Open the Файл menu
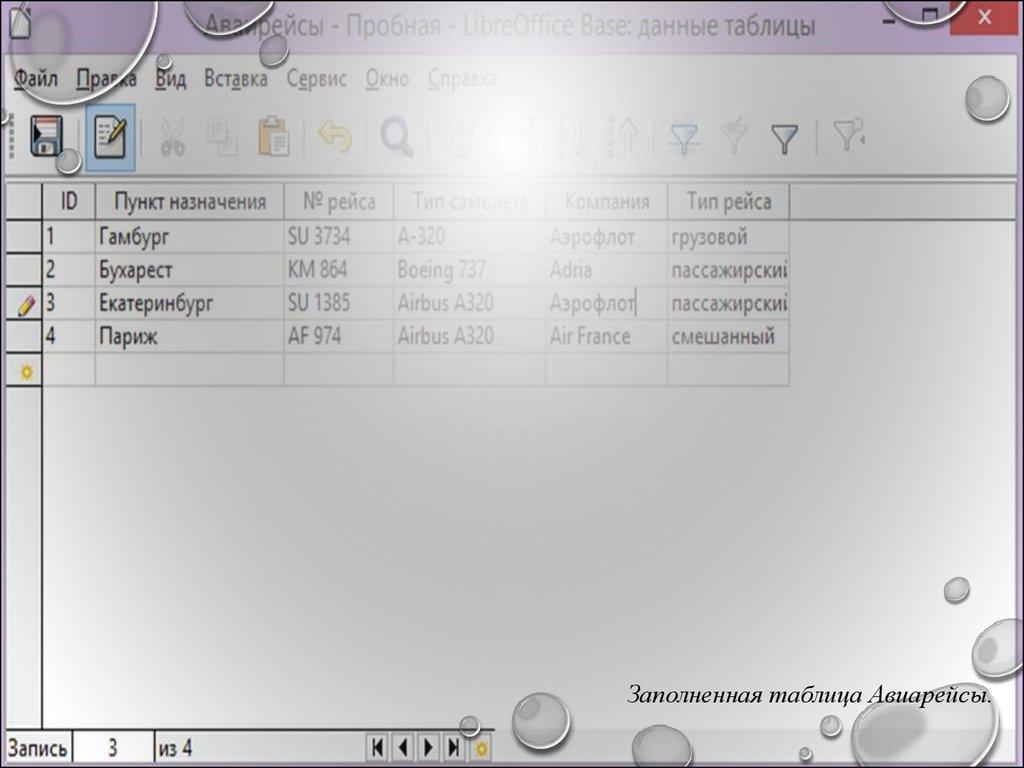The height and width of the screenshot is (768, 1024). point(35,78)
